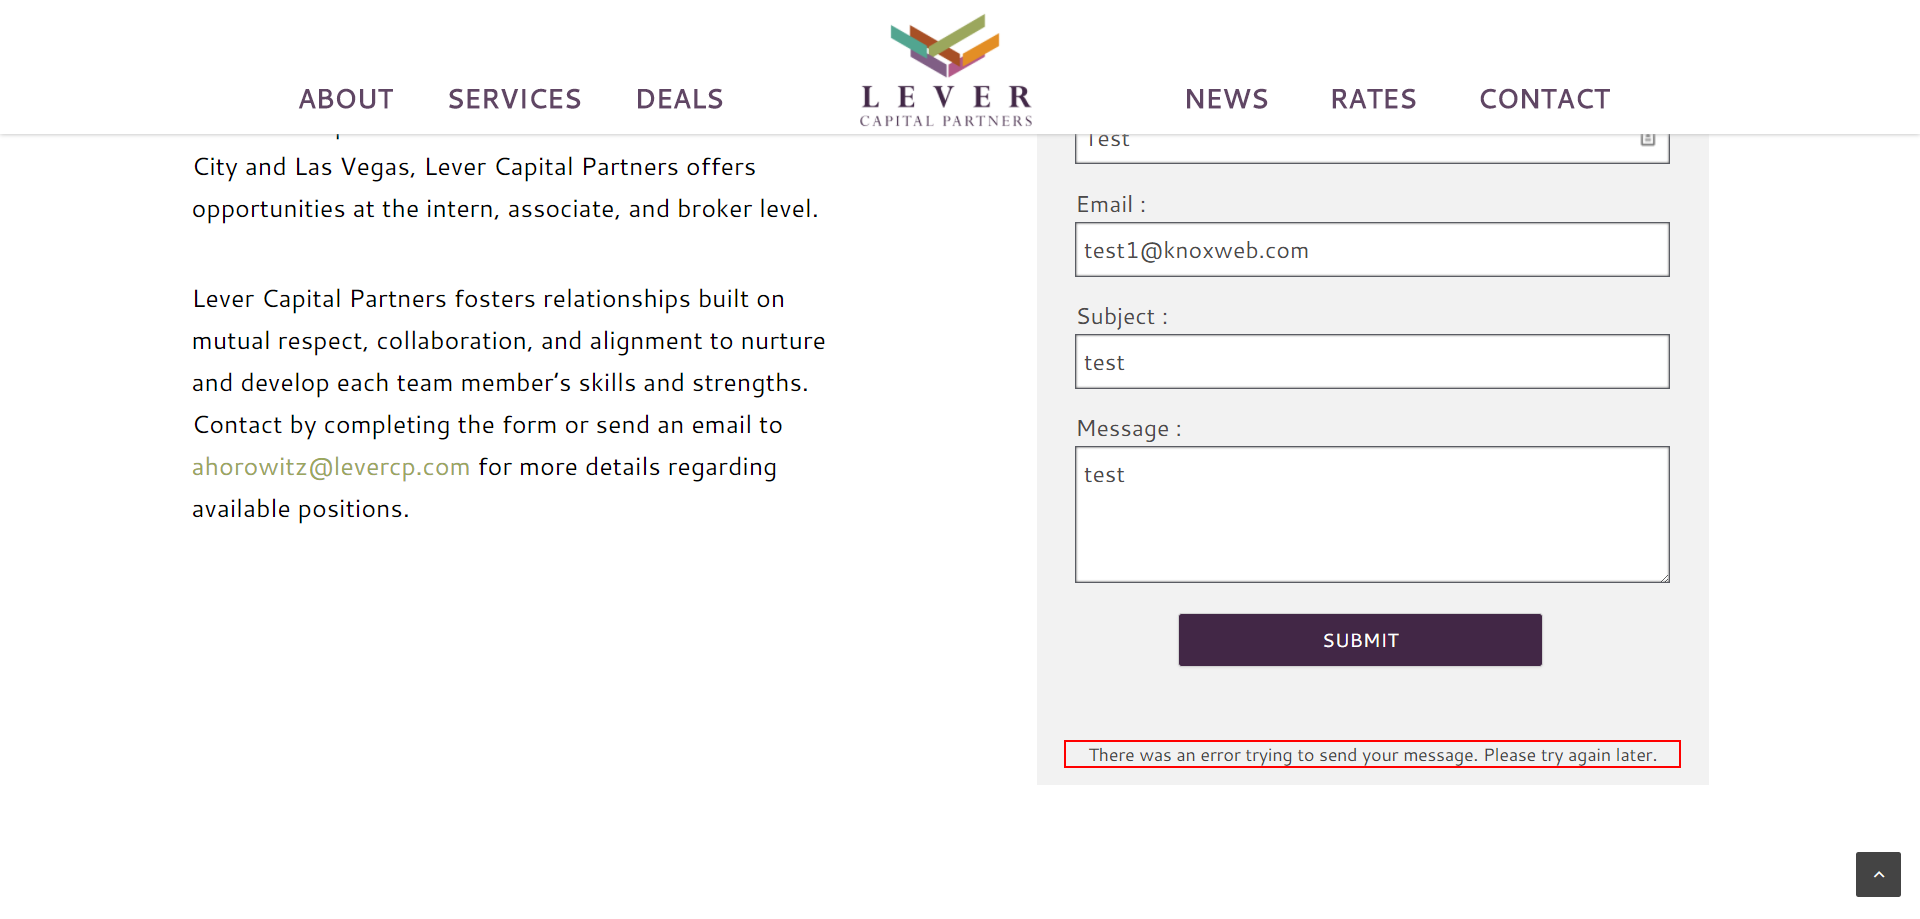Focus the Email input field
This screenshot has height=919, width=1920.
click(x=1371, y=250)
